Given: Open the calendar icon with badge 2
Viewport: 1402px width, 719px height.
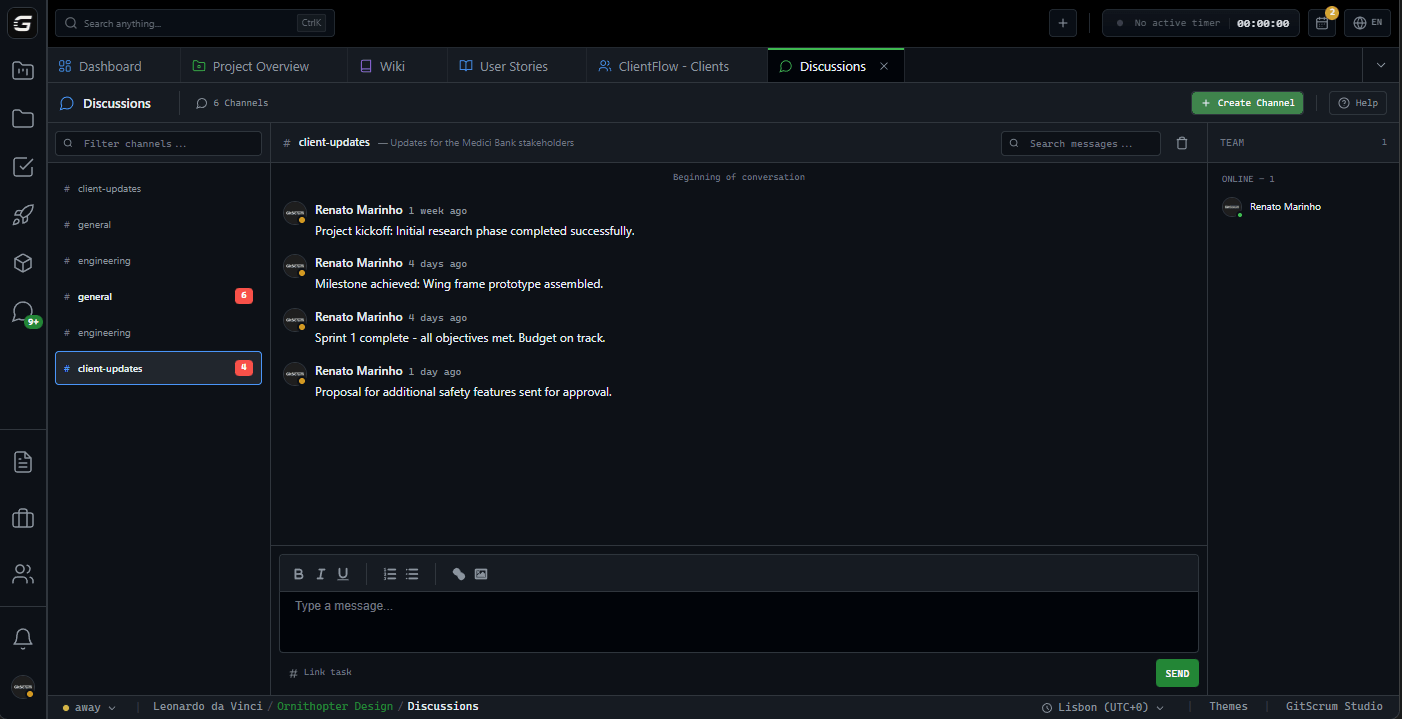Looking at the screenshot, I should coord(1322,23).
